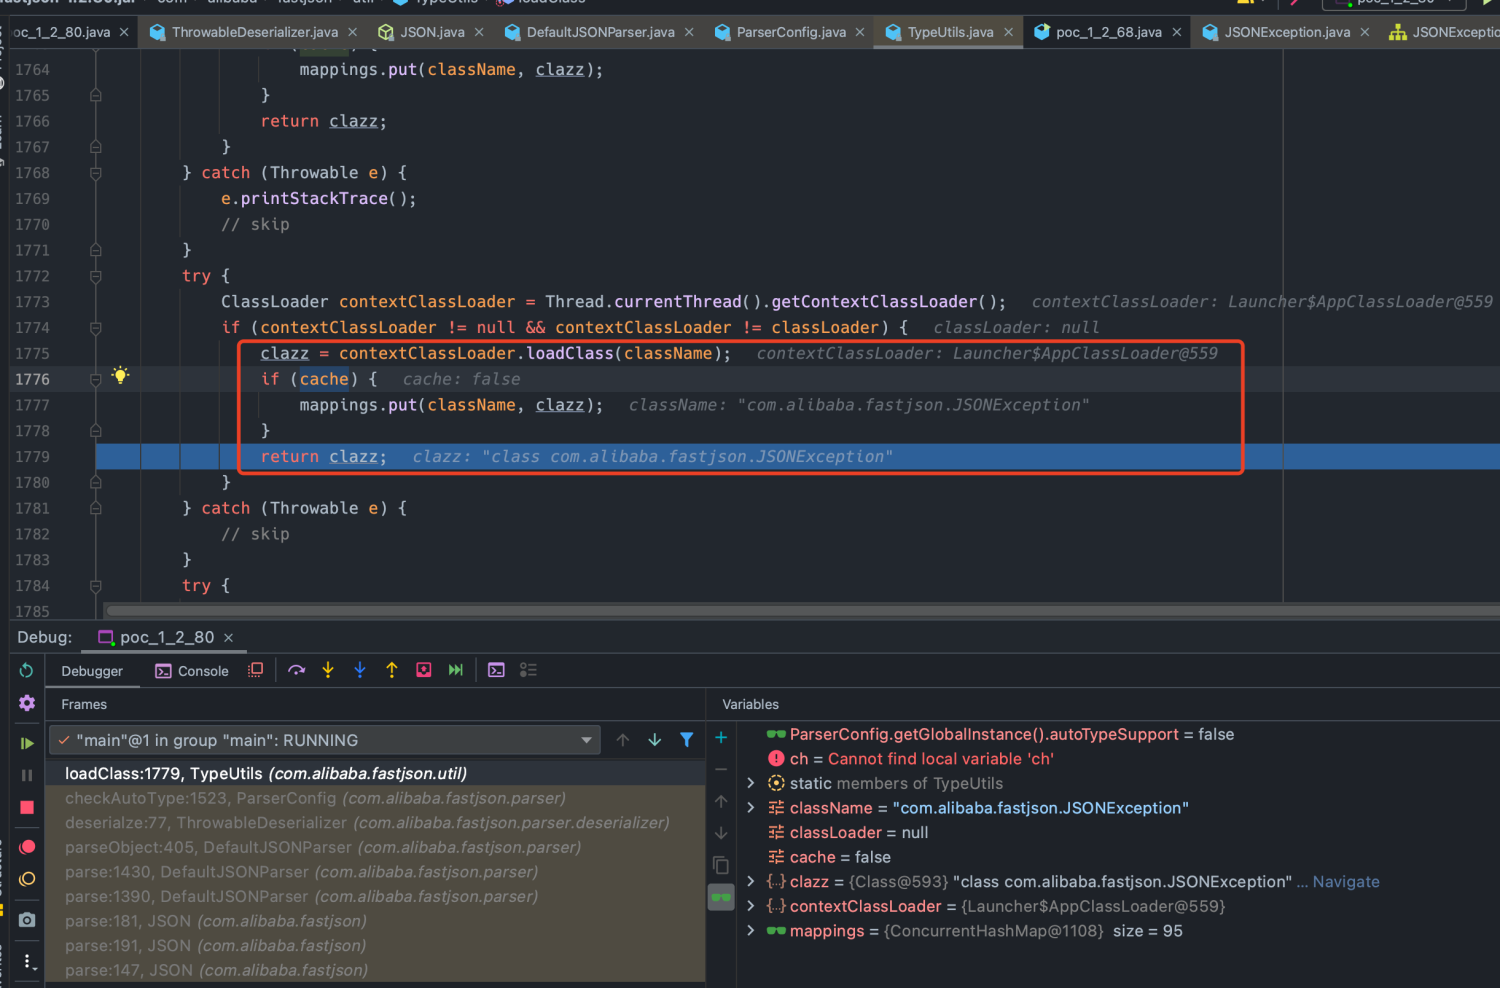The height and width of the screenshot is (988, 1500).
Task: Run to cursor
Action: pyautogui.click(x=456, y=670)
